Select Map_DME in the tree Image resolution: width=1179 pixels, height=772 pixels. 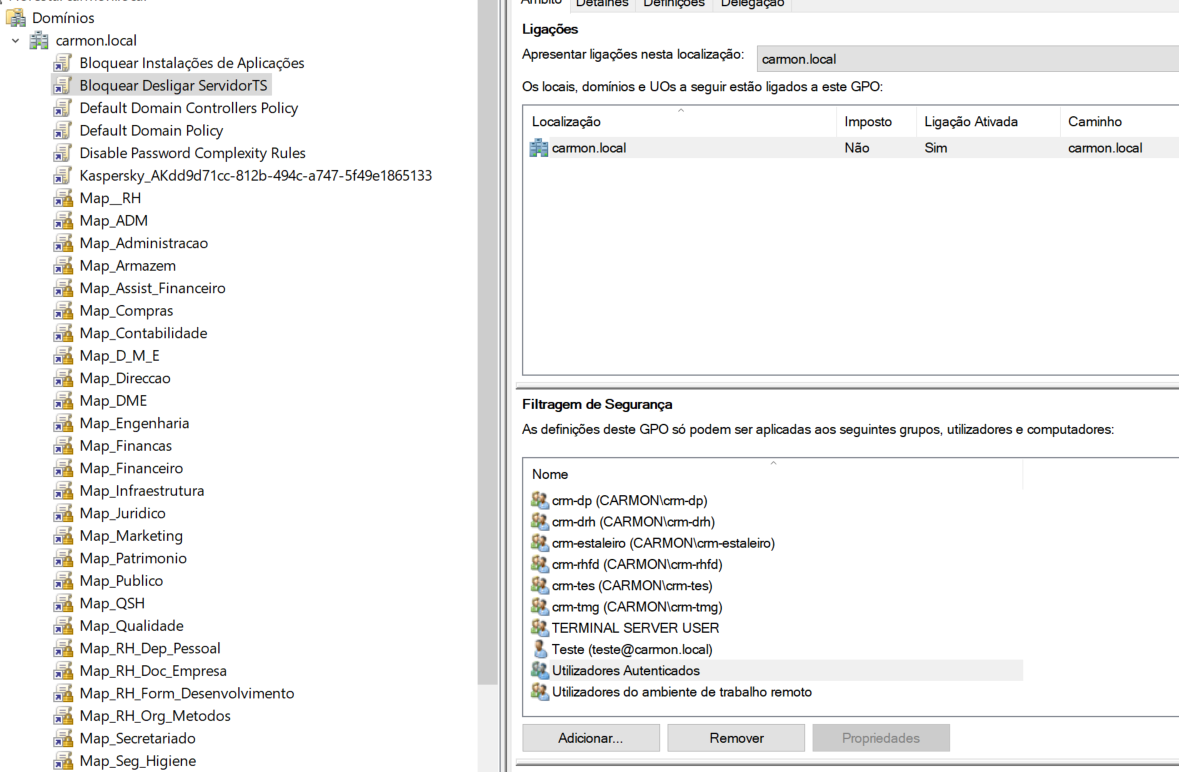113,401
